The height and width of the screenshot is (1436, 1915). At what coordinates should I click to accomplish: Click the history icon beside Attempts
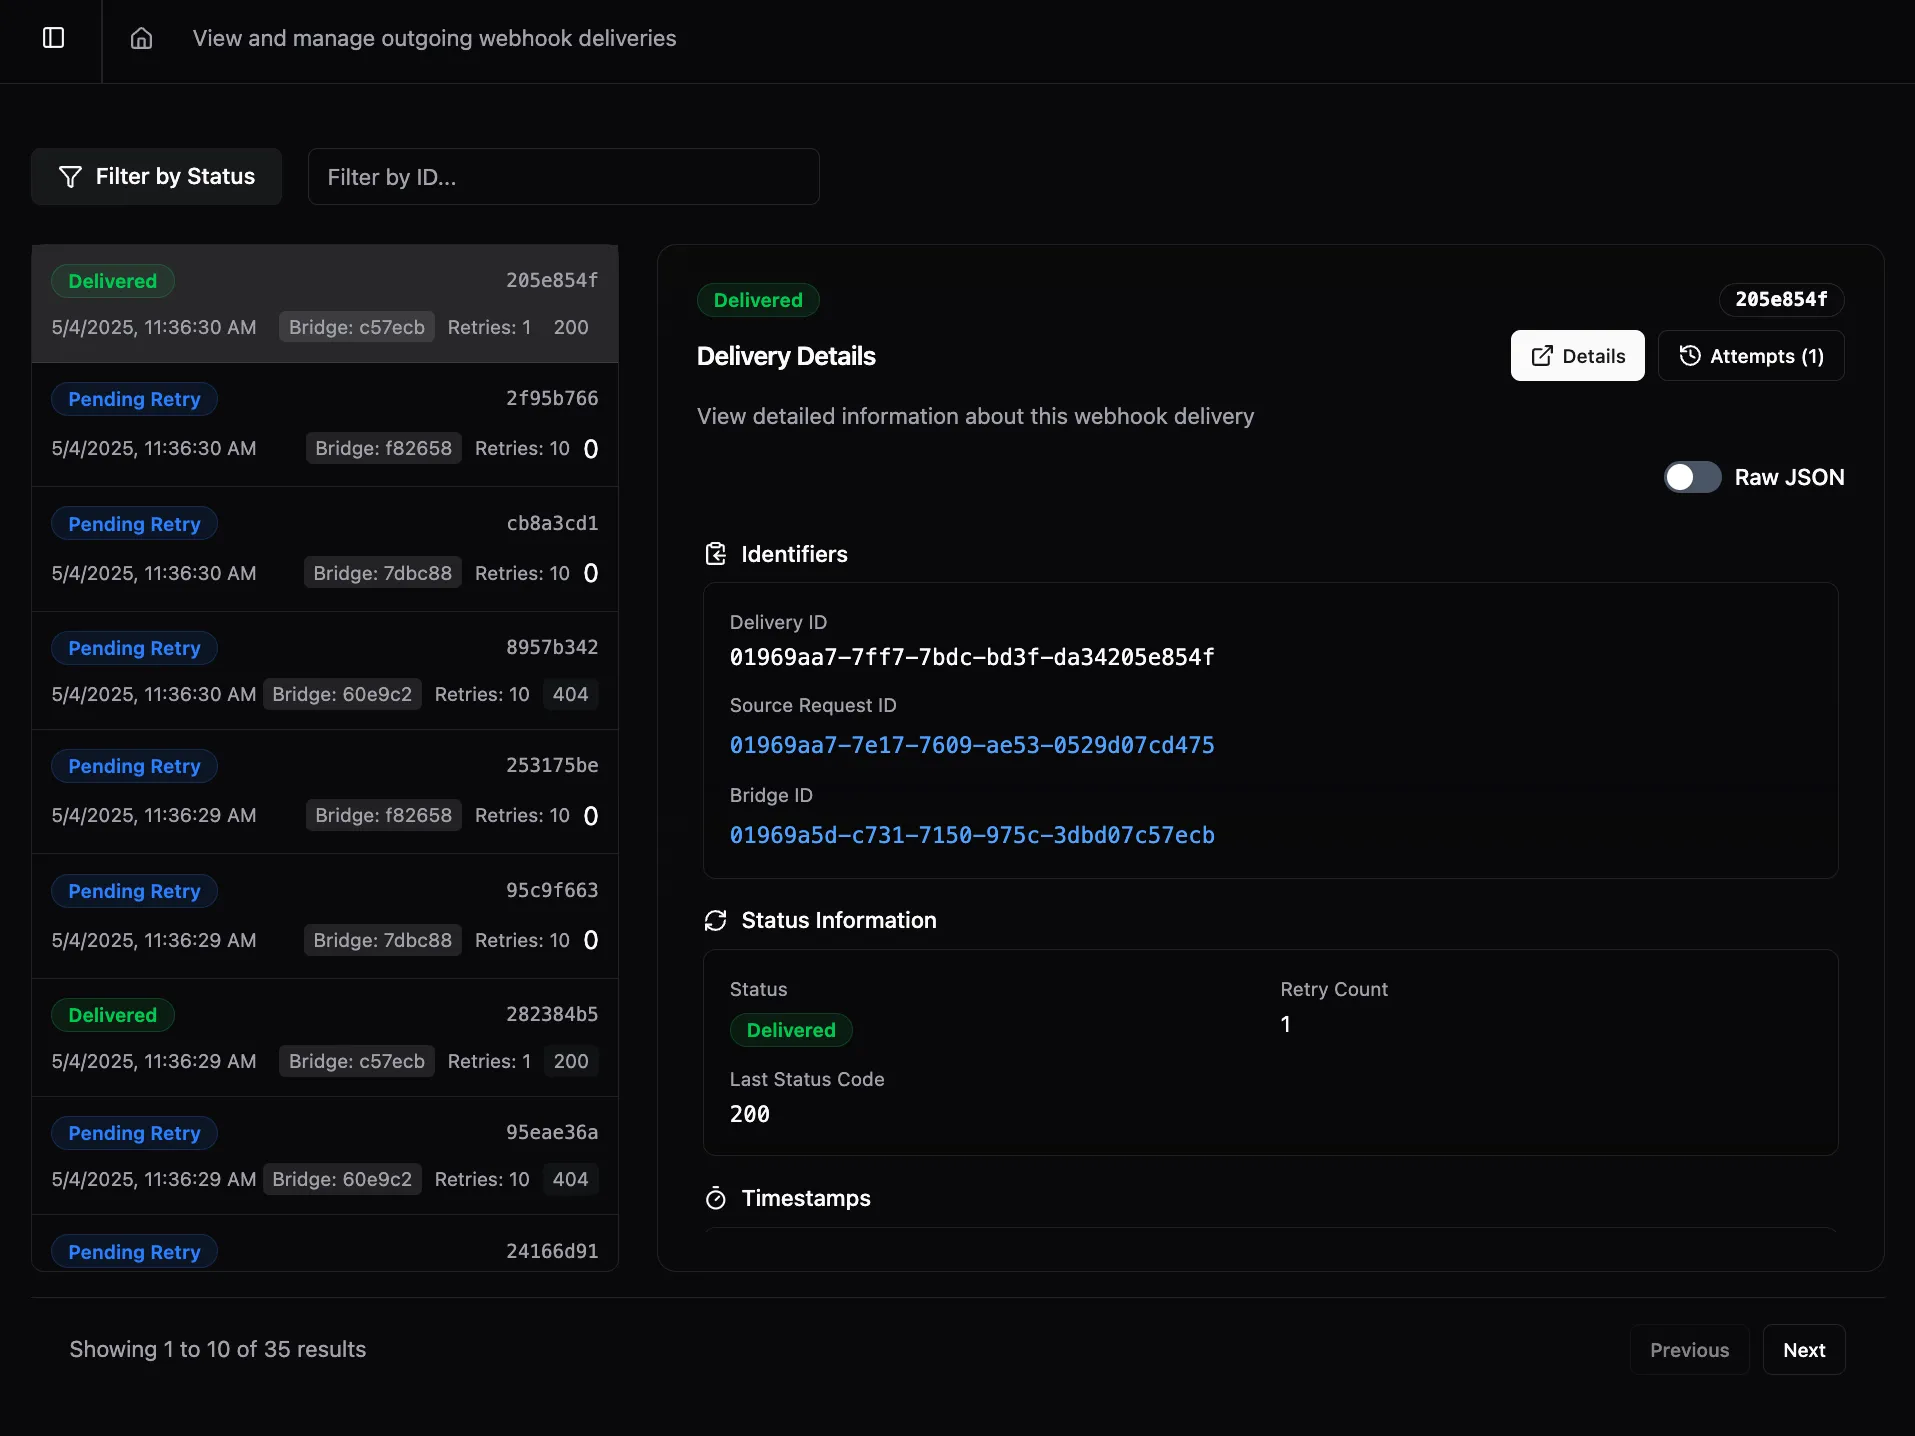1688,355
